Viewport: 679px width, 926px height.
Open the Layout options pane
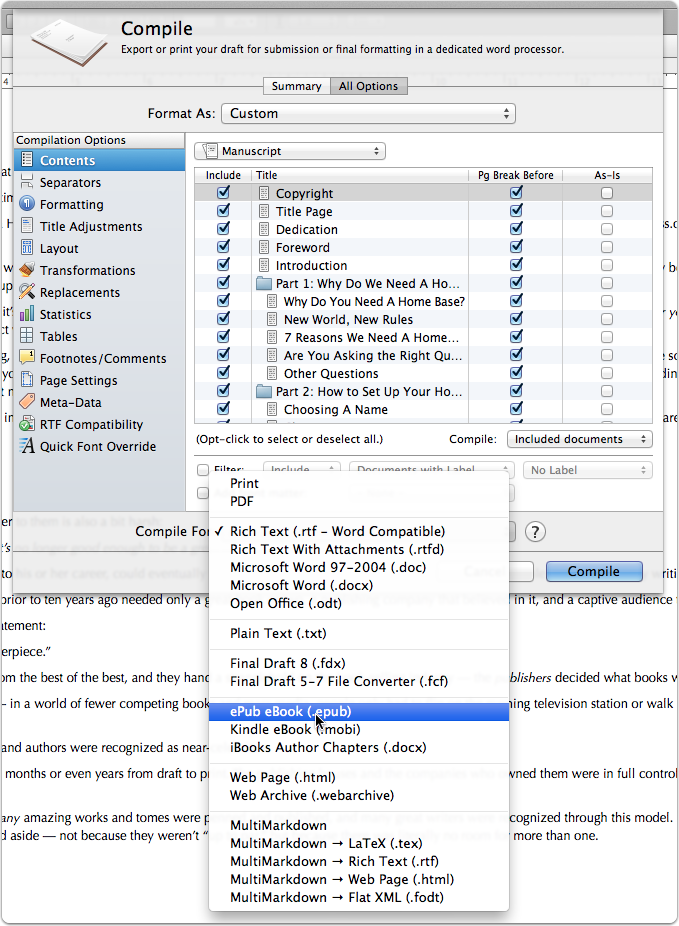click(99, 249)
